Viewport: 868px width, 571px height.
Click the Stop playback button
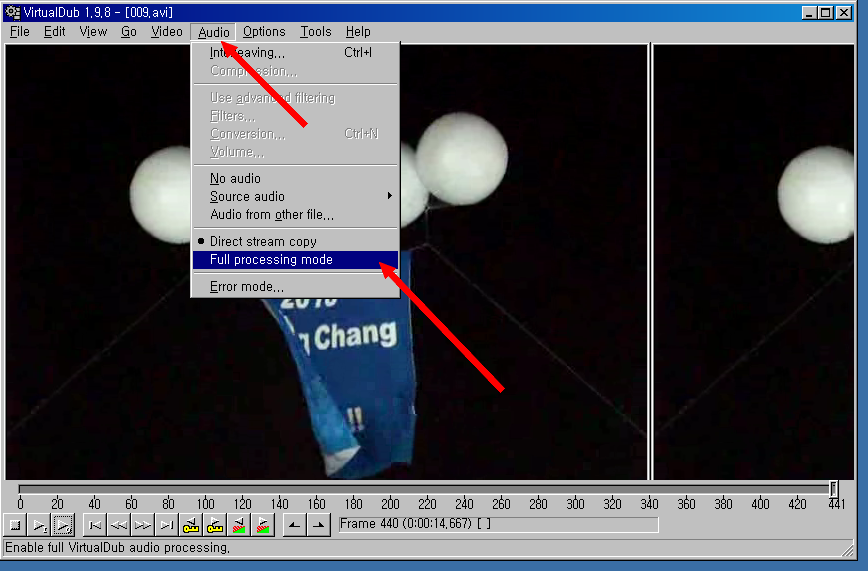[x=16, y=525]
